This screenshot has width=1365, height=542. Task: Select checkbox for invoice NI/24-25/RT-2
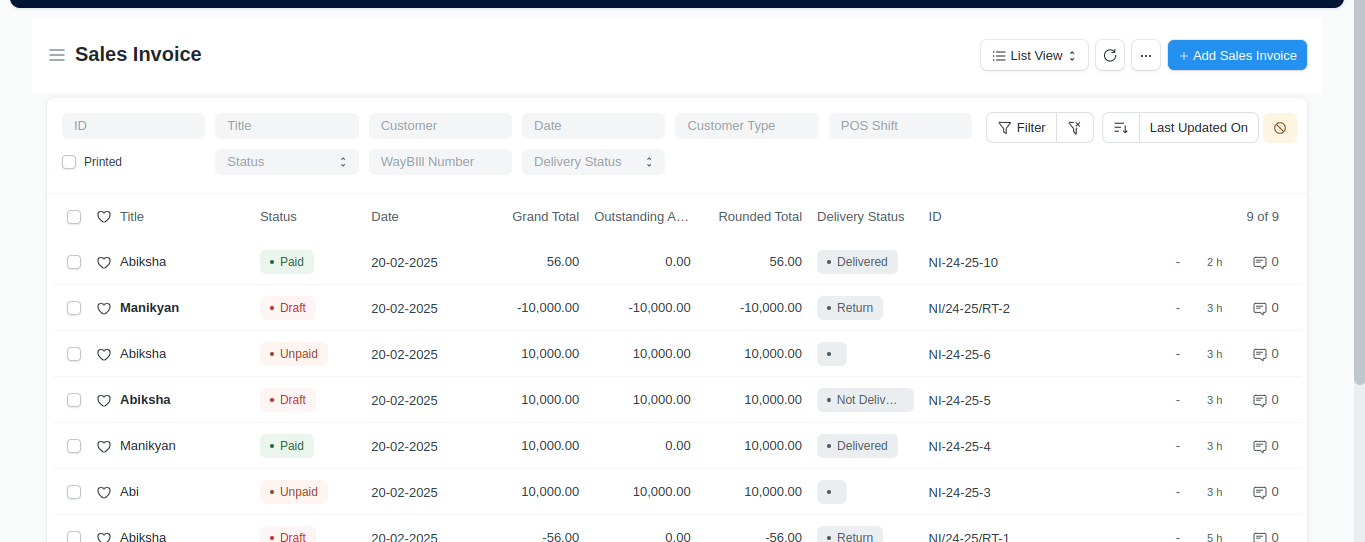tap(74, 308)
